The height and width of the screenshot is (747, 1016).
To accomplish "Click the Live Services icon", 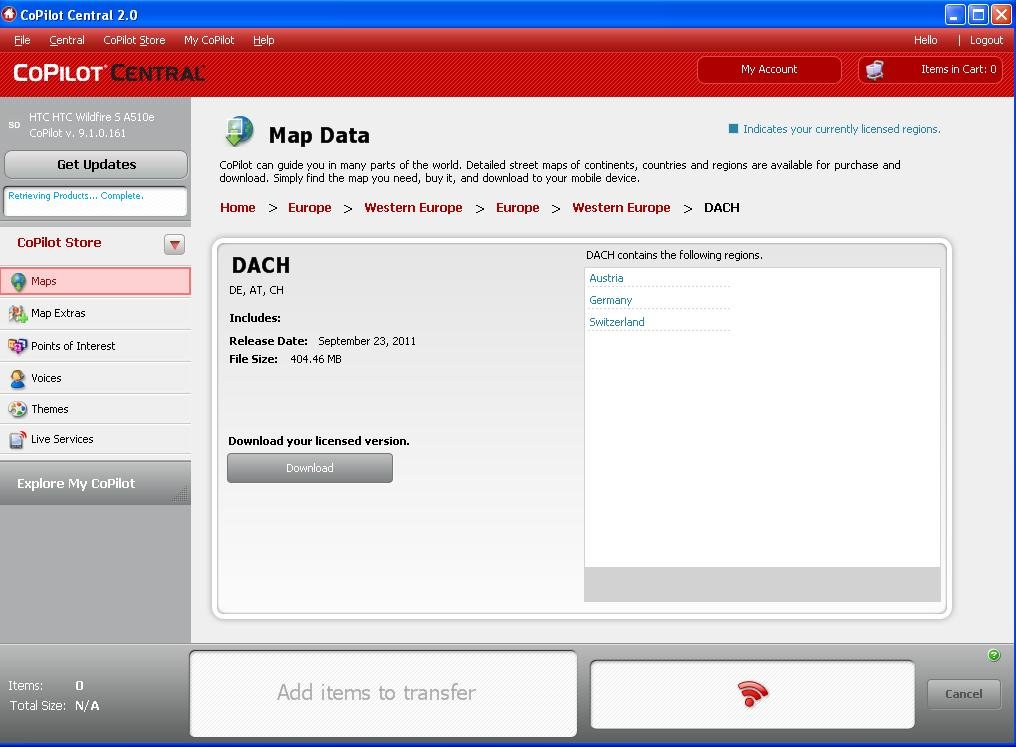I will pos(17,440).
